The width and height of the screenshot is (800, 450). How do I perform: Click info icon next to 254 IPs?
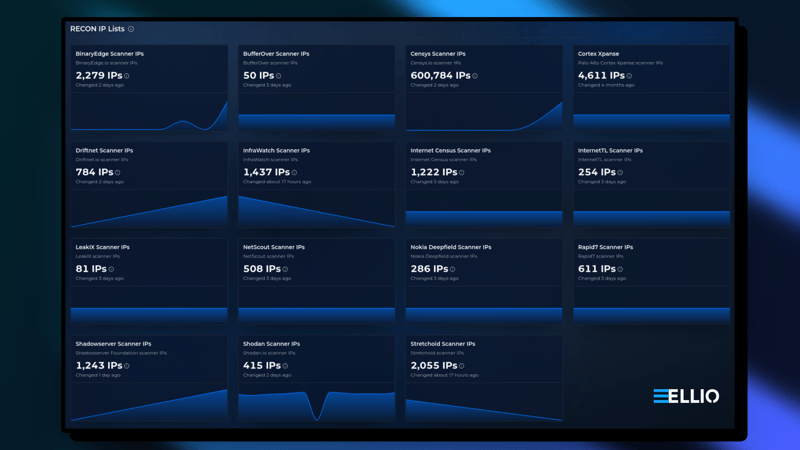point(620,173)
